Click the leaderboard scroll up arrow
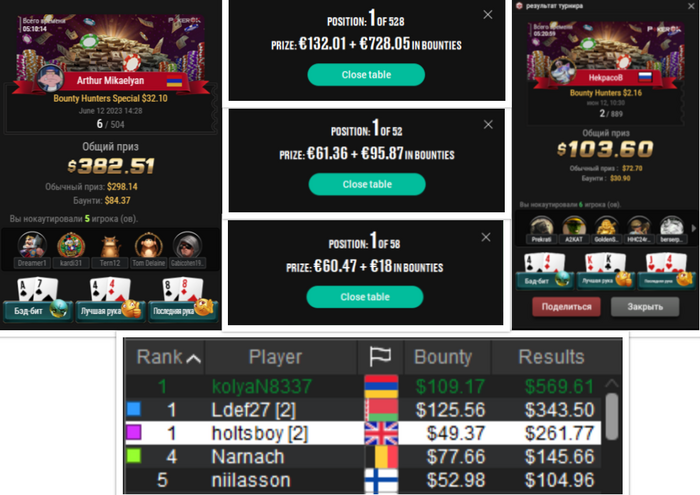 pyautogui.click(x=612, y=383)
